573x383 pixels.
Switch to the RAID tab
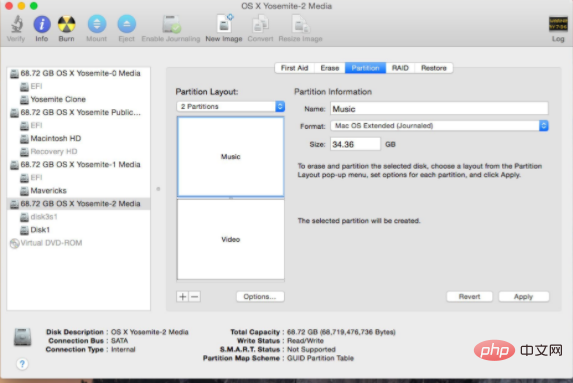[400, 68]
